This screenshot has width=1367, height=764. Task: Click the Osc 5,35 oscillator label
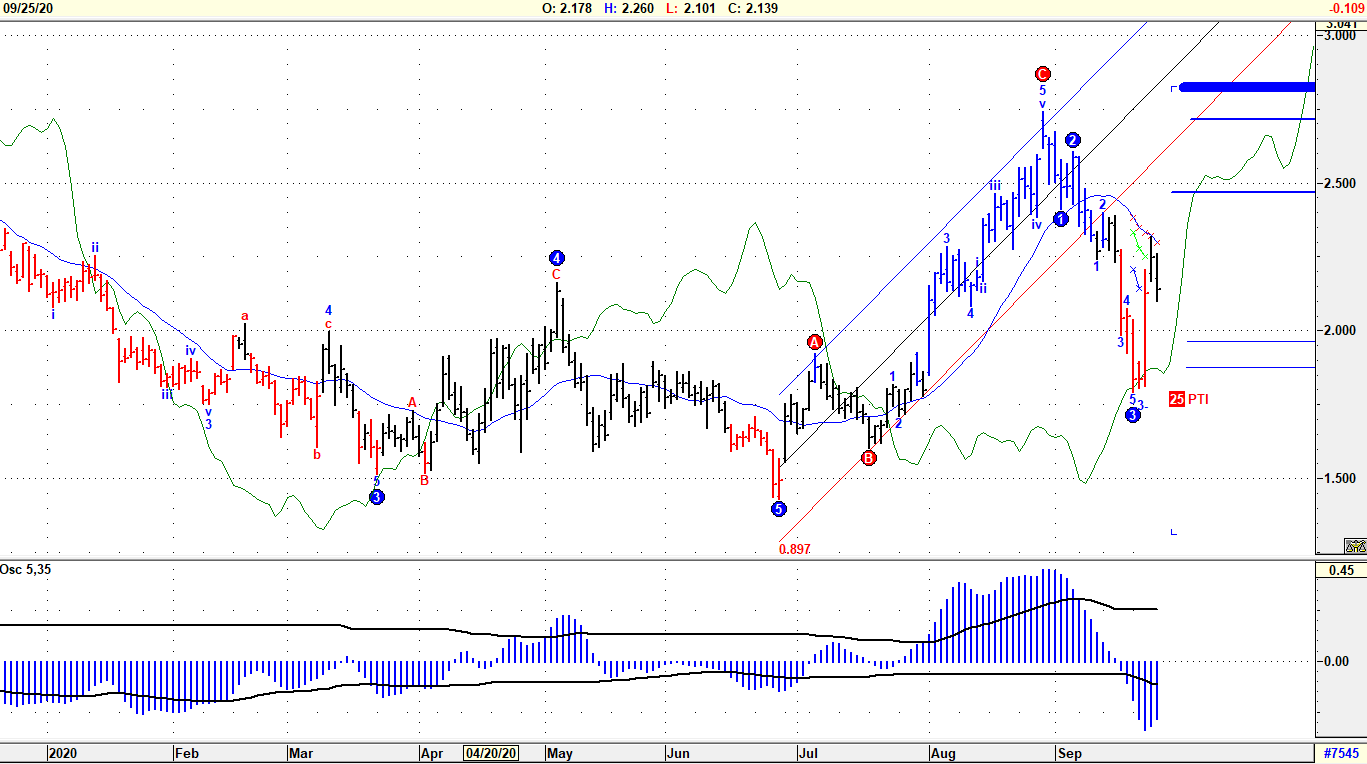24,571
